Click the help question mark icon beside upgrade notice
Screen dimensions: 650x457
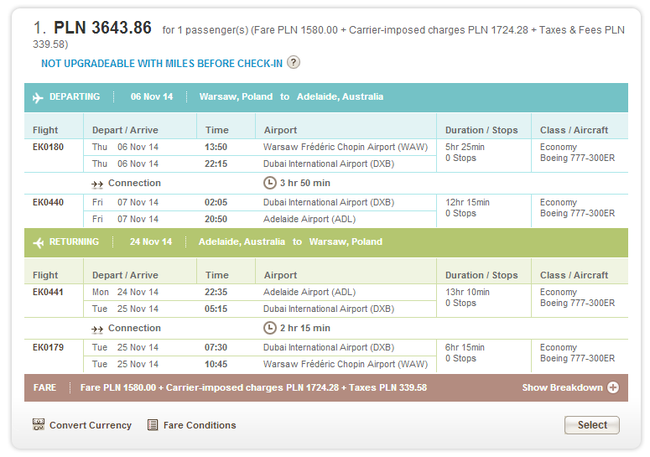click(x=293, y=63)
